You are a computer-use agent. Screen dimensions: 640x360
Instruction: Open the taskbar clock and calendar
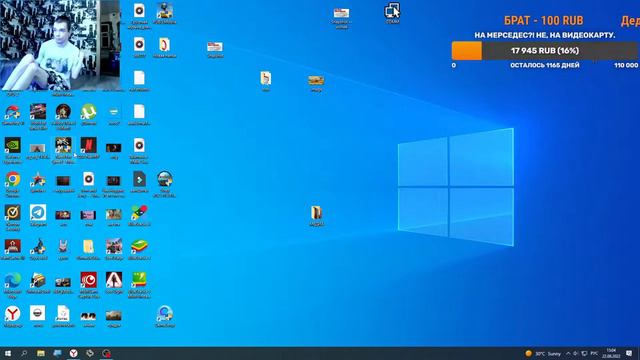coord(611,353)
